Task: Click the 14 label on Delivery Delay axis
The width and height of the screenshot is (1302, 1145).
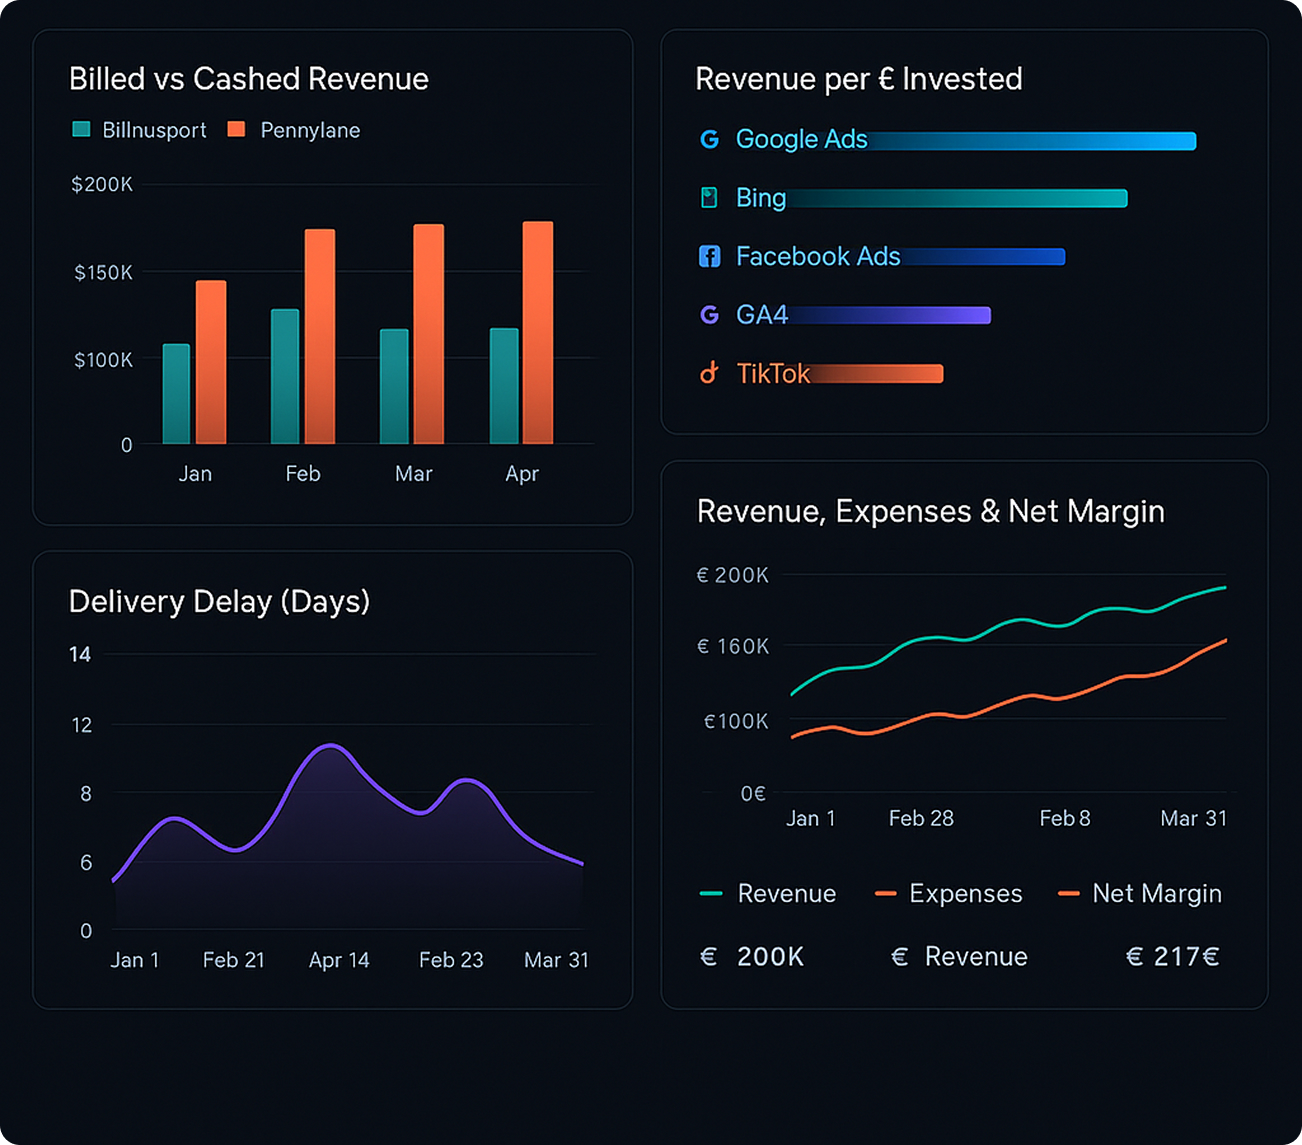Action: tap(80, 655)
